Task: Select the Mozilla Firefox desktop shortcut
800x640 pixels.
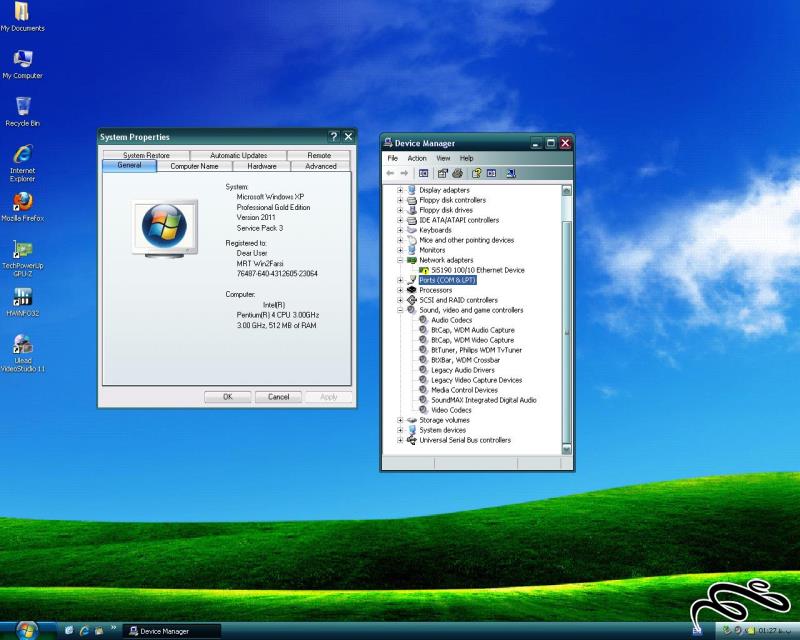Action: click(22, 207)
